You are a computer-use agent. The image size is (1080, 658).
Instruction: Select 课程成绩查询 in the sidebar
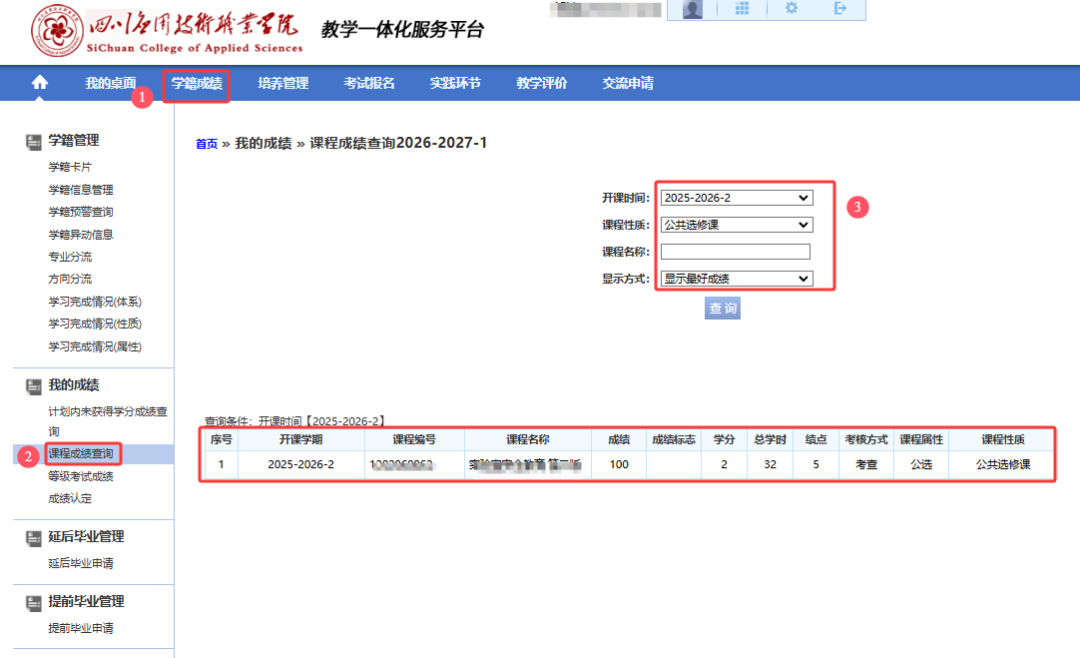[x=81, y=453]
